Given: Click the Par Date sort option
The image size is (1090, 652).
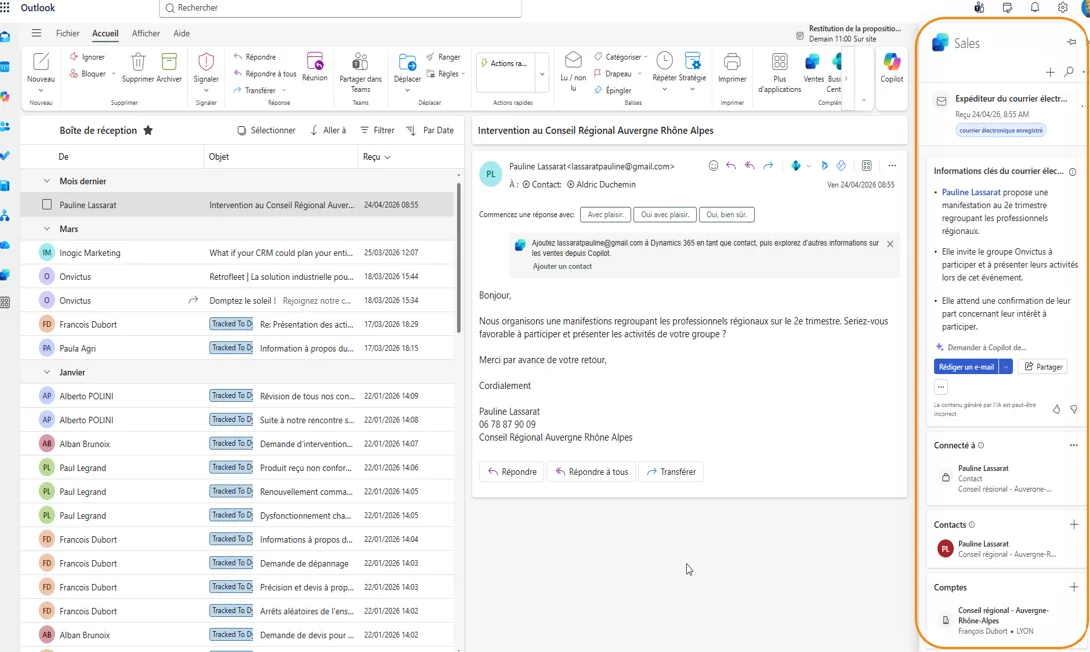Looking at the screenshot, I should point(430,130).
